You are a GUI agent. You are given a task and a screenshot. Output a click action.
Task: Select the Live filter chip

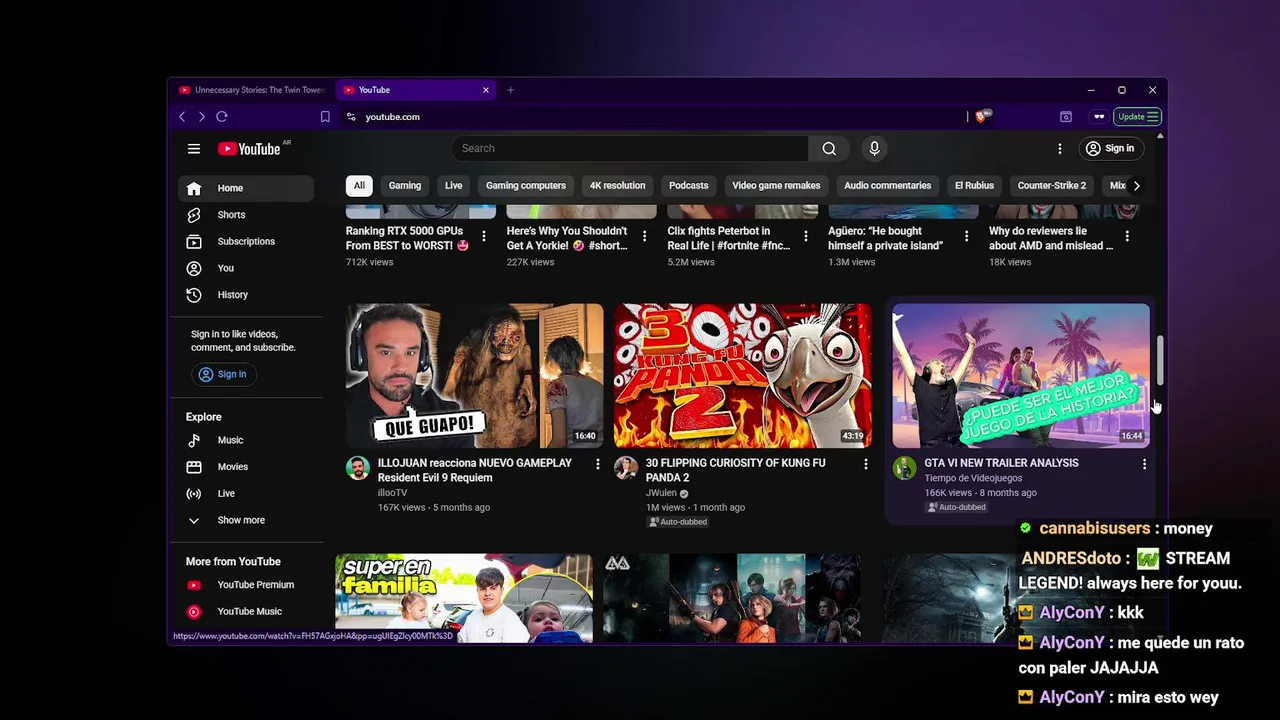(453, 185)
